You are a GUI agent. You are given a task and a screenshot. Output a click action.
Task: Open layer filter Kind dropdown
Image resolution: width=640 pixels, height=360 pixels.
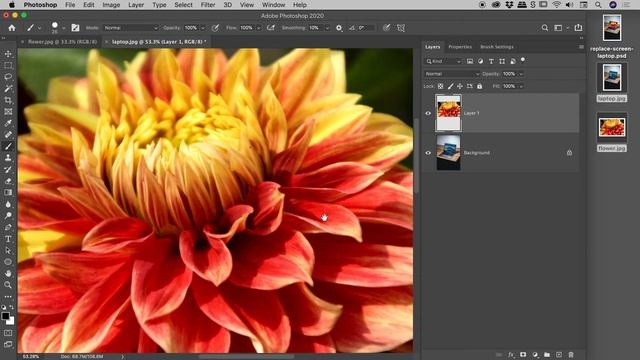coord(443,61)
